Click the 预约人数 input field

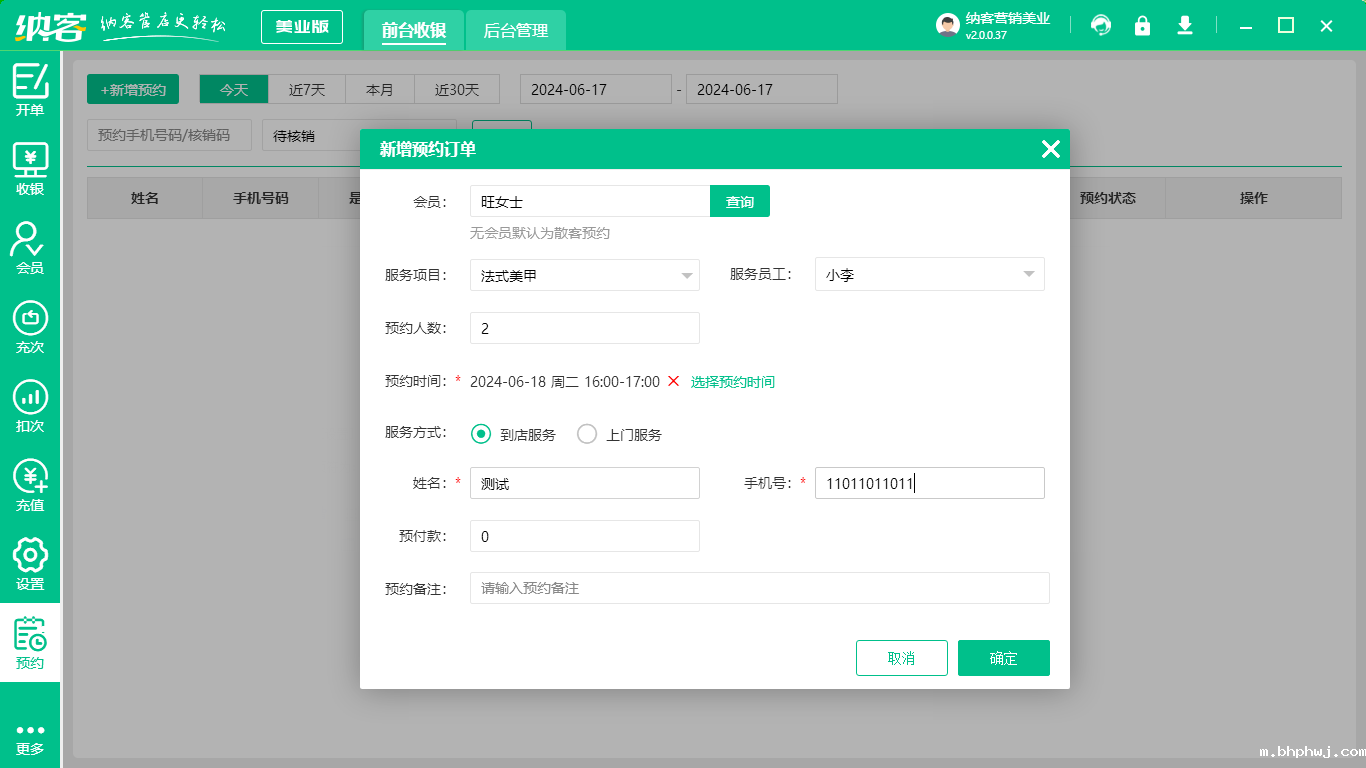(x=585, y=328)
